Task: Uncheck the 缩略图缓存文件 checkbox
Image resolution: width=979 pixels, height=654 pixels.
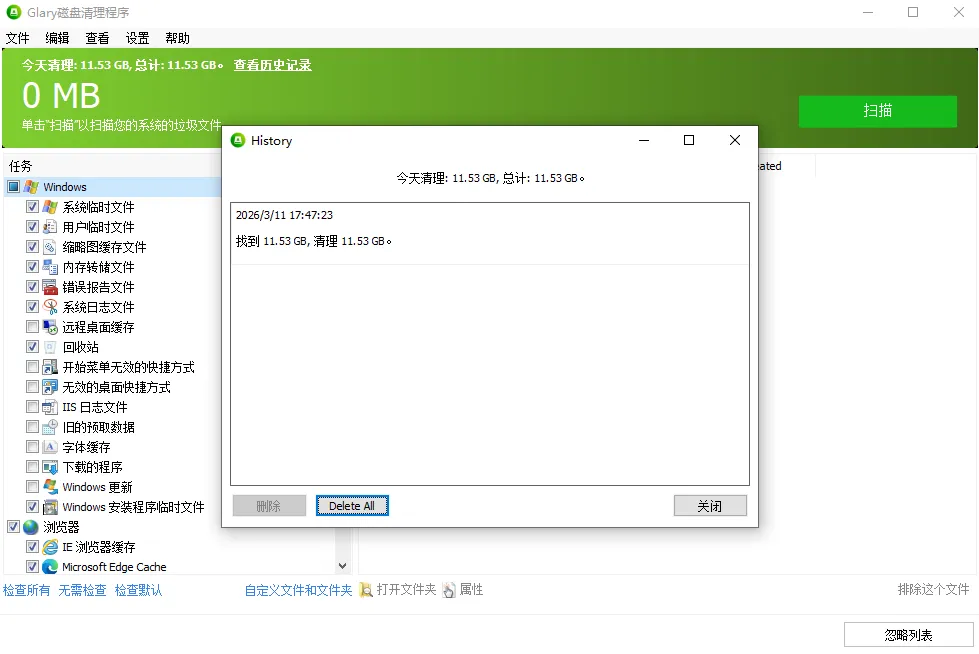Action: pyautogui.click(x=32, y=246)
